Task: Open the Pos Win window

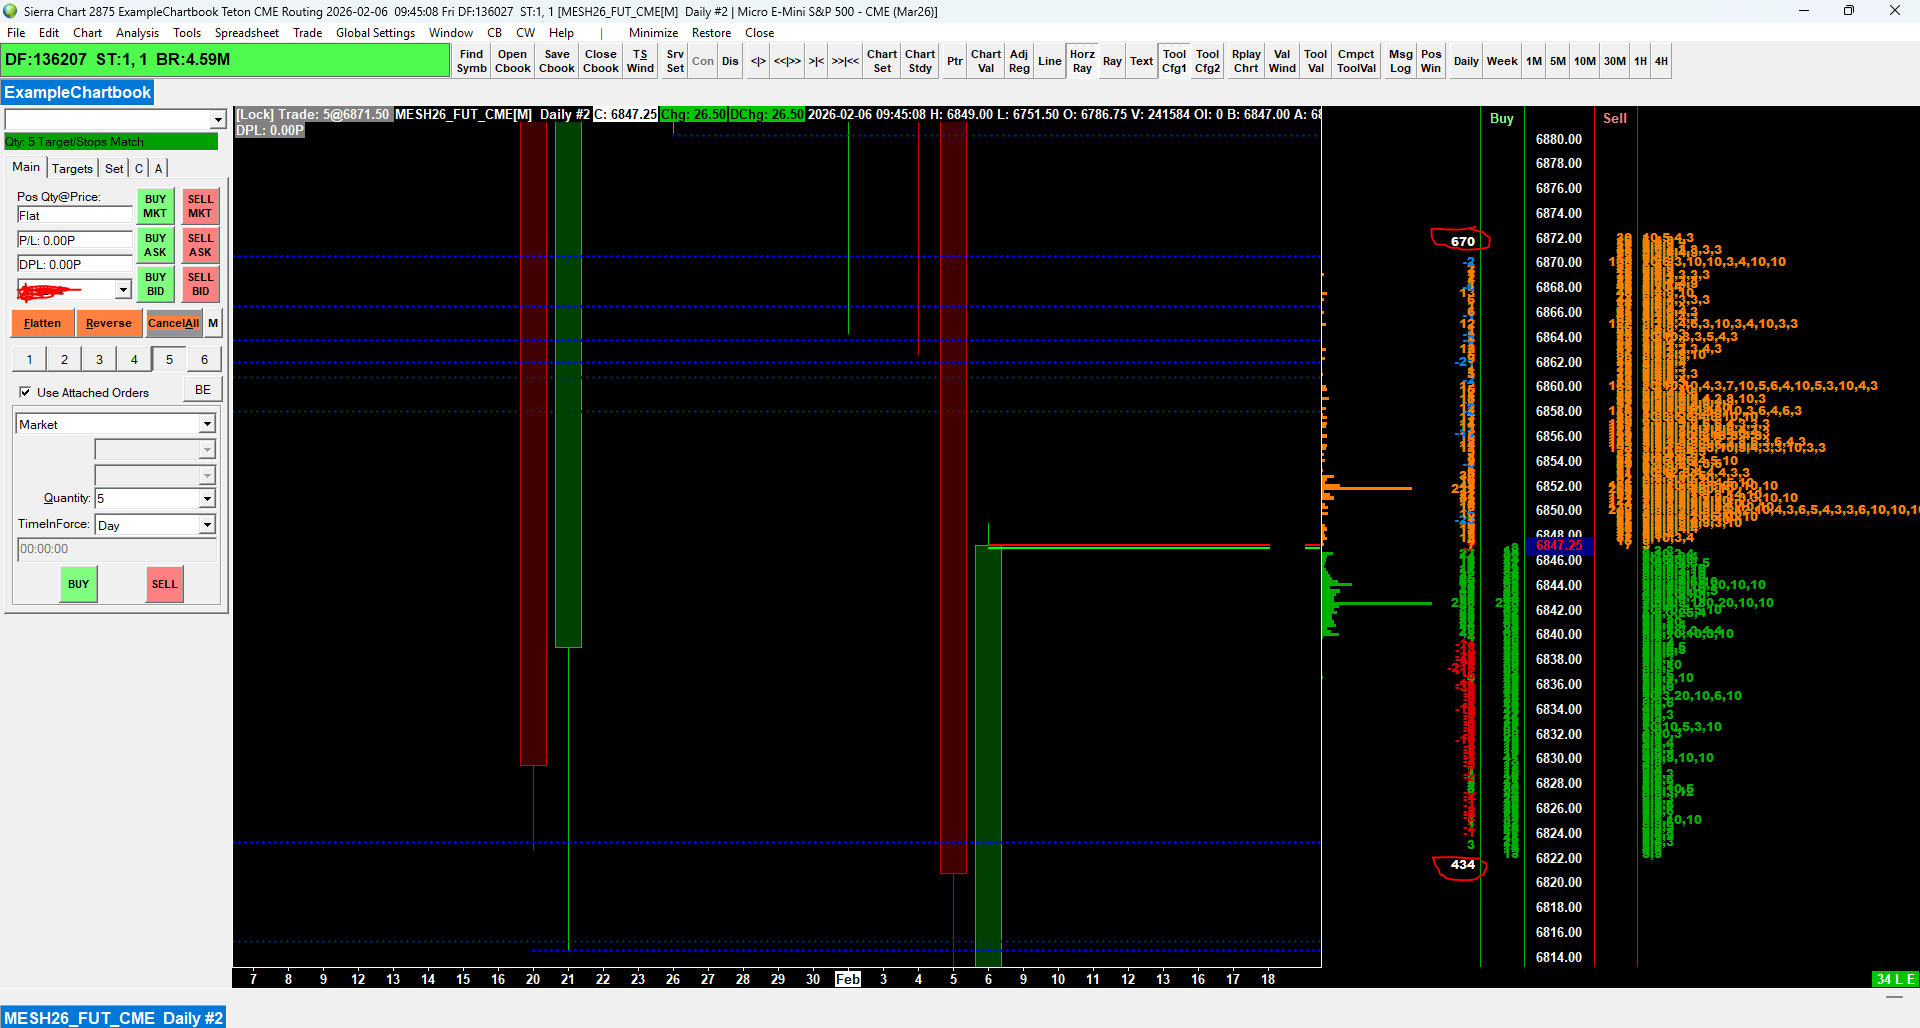Action: point(1431,61)
